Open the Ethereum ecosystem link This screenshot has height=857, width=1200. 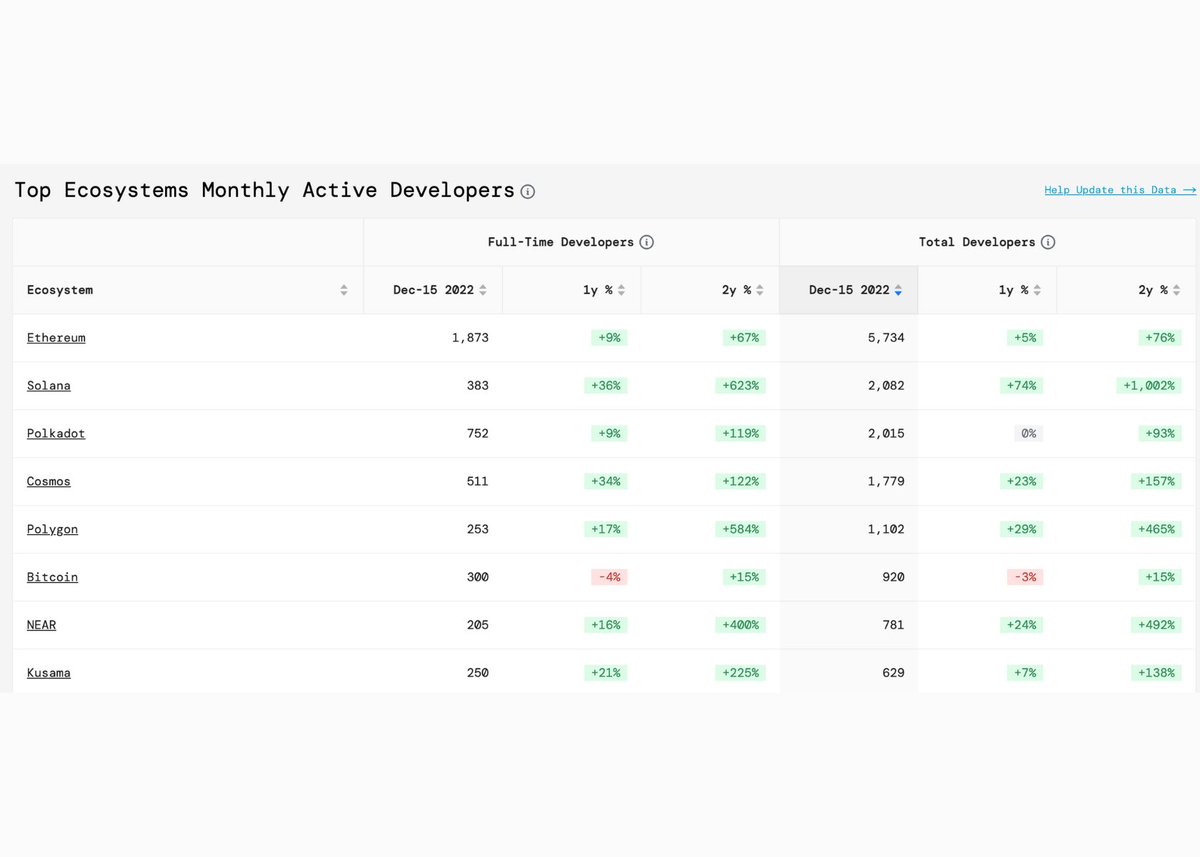coord(56,338)
